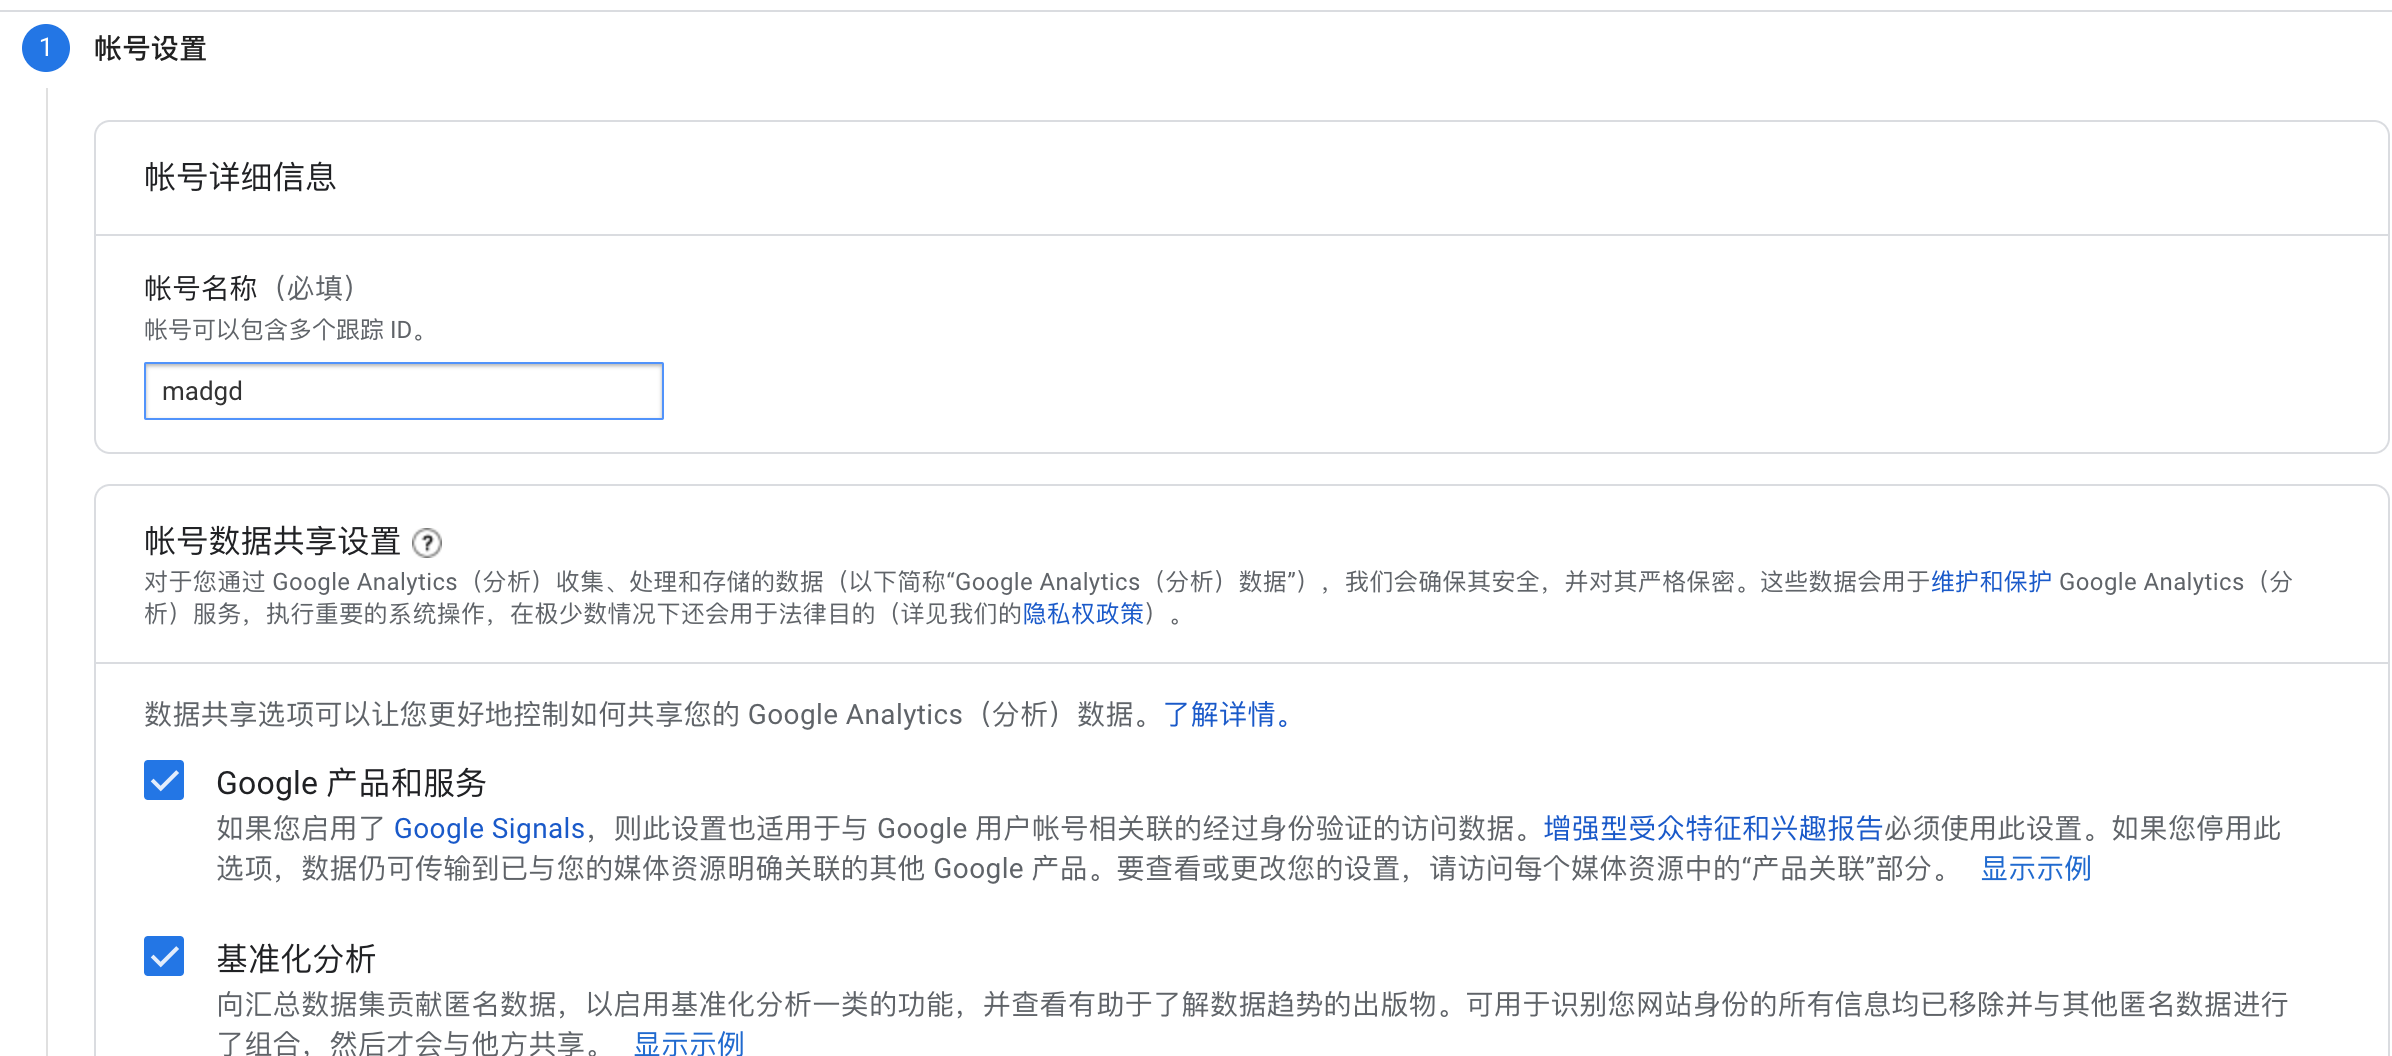Click the 帐号名称（必填）field label
Viewport: 2392px width, 1056px height.
251,288
